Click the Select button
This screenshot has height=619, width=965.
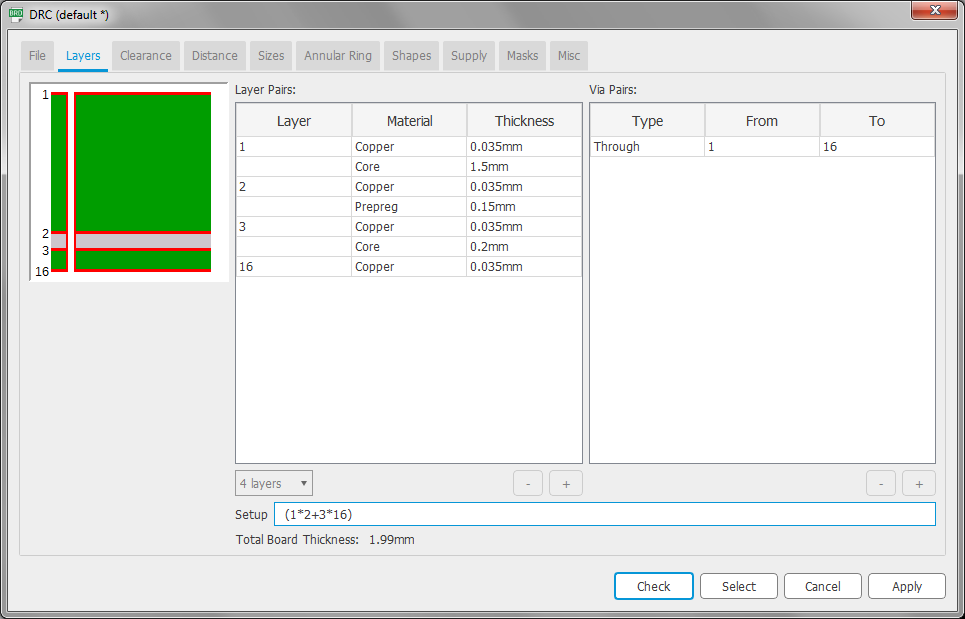(739, 587)
